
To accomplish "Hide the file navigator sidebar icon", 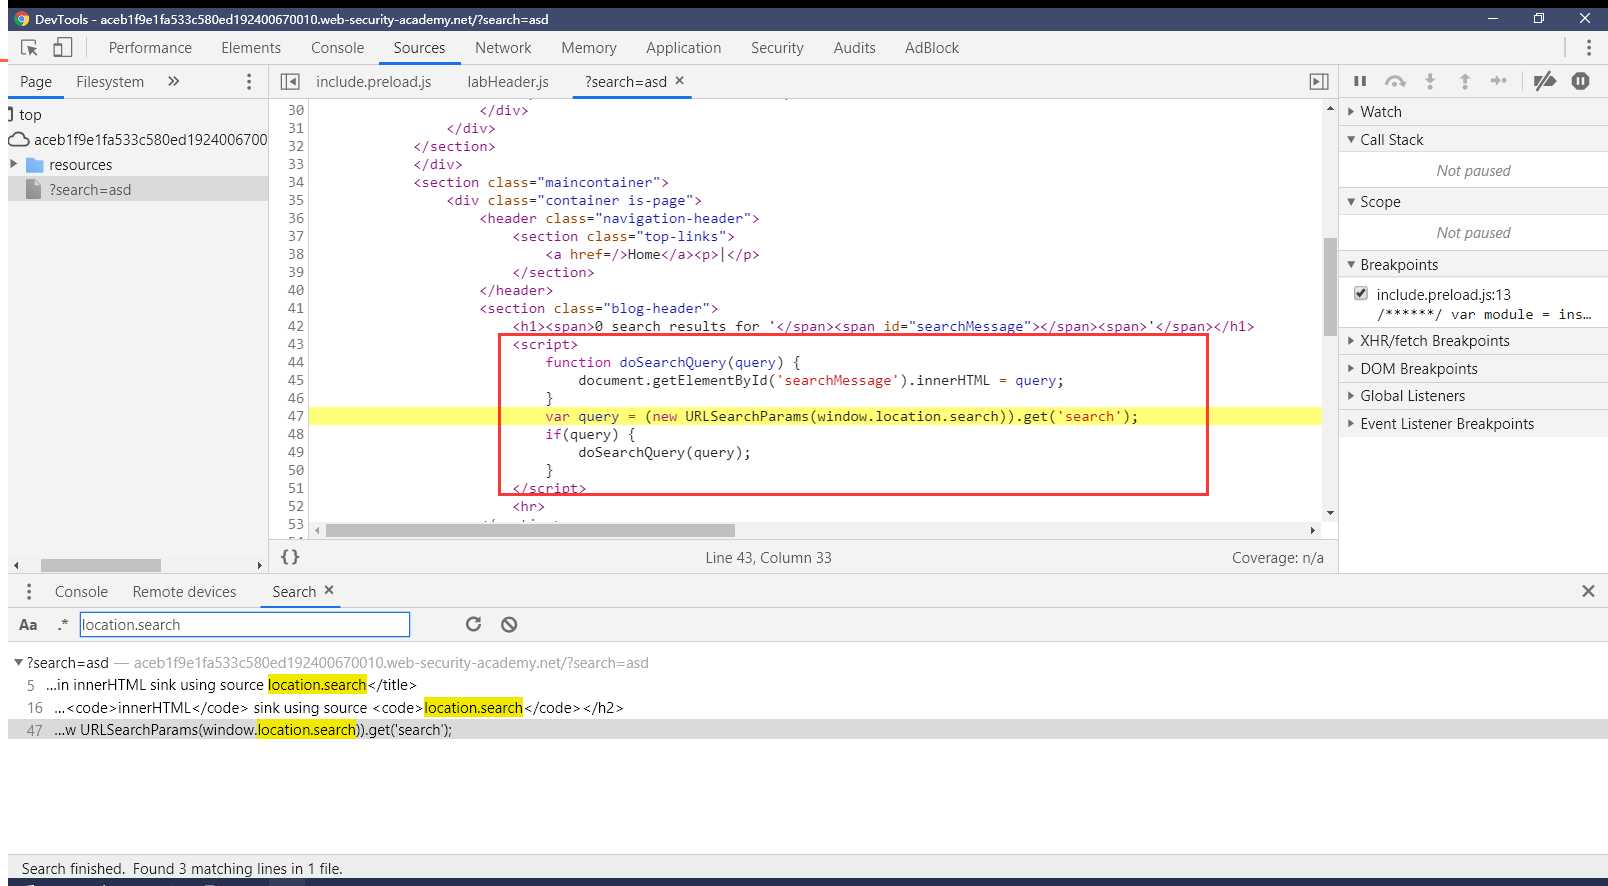I will coord(290,82).
